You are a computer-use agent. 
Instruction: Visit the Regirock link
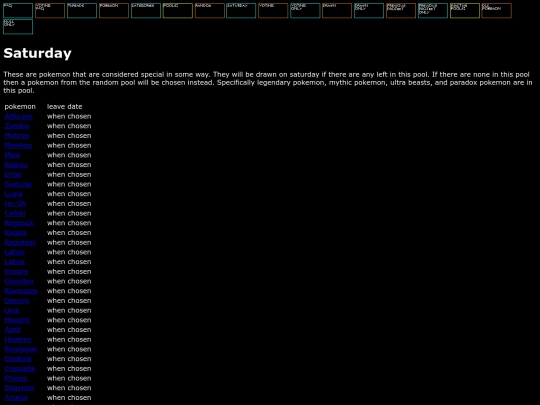click(19, 223)
